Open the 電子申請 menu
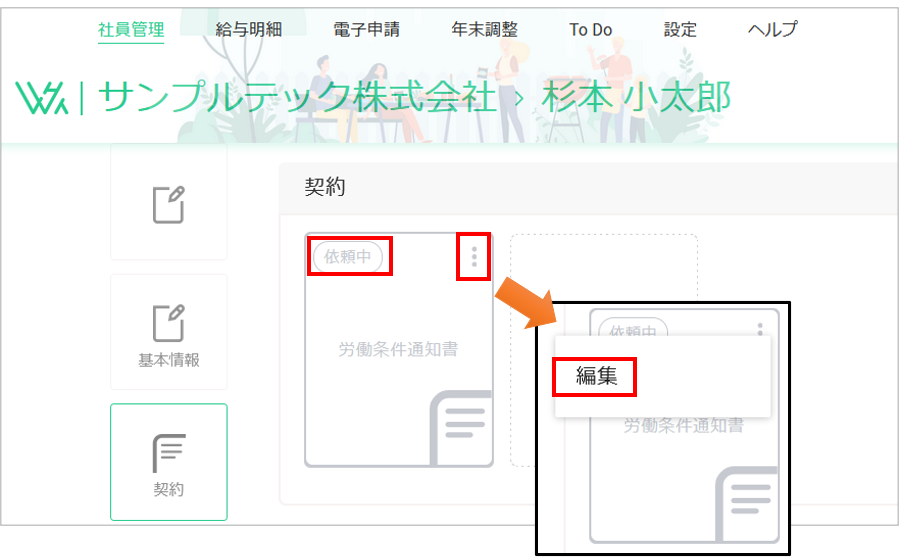 [x=367, y=29]
